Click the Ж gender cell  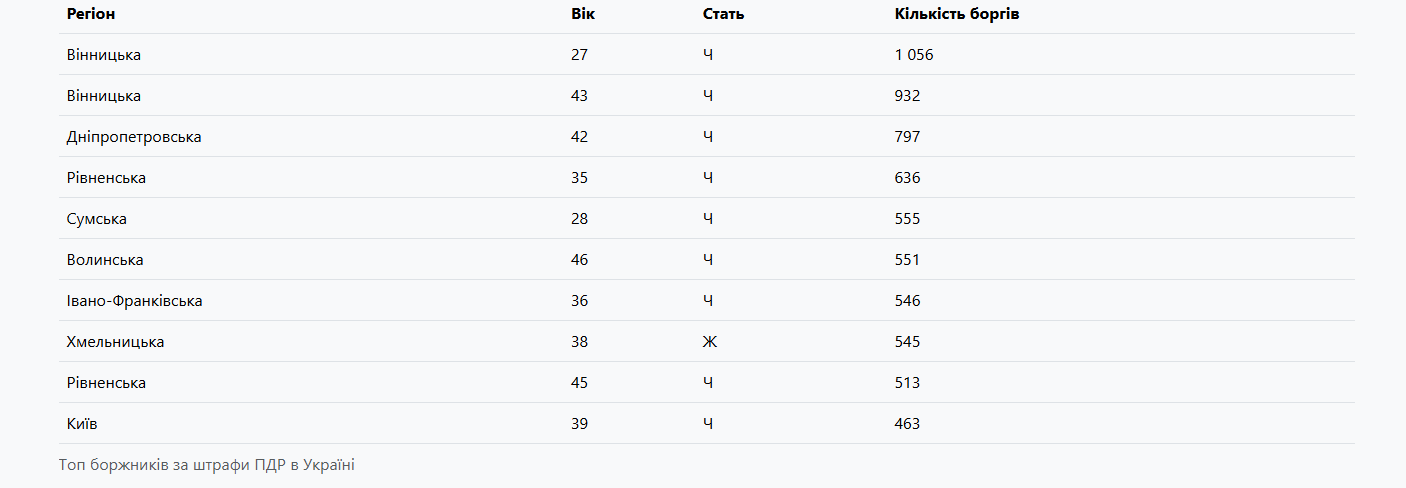710,342
